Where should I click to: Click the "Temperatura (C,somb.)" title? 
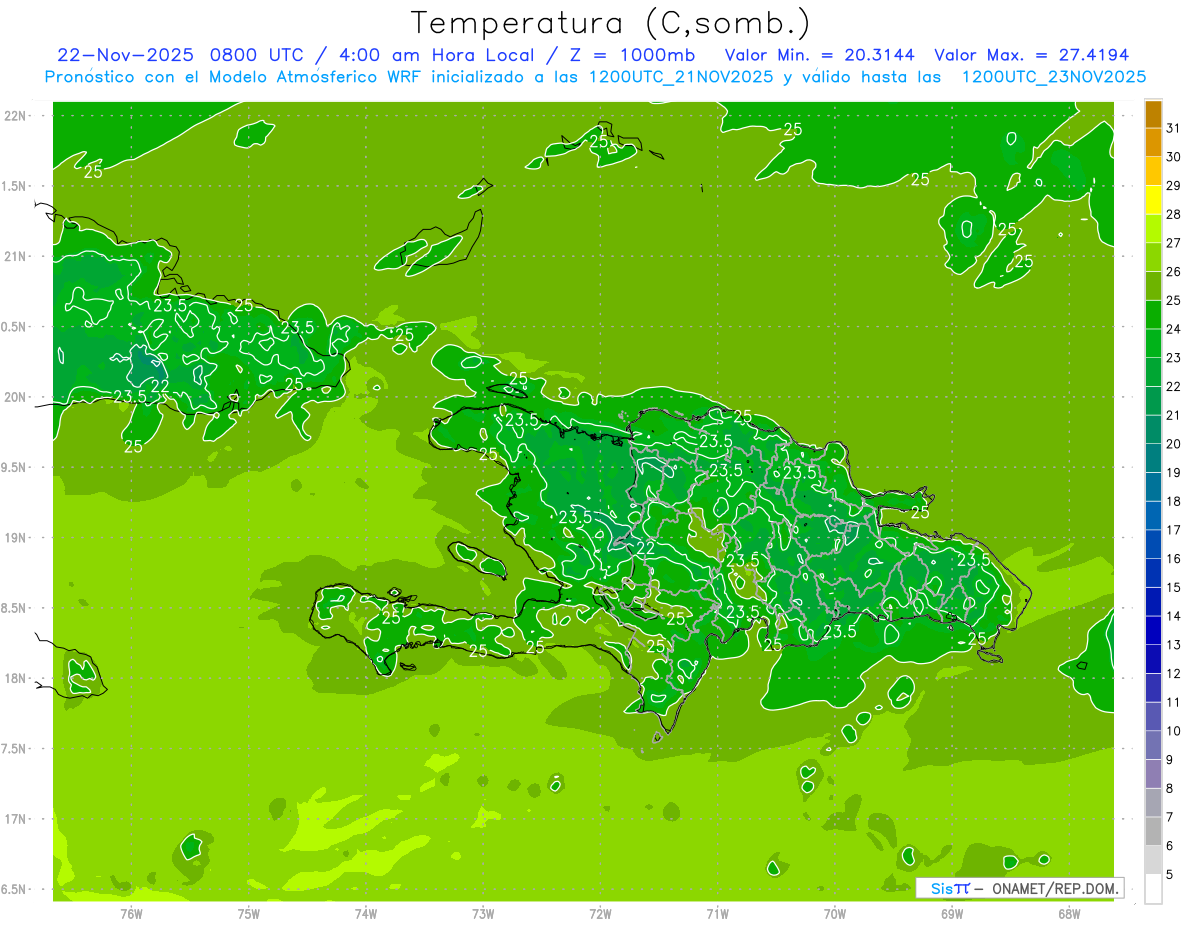coord(611,22)
